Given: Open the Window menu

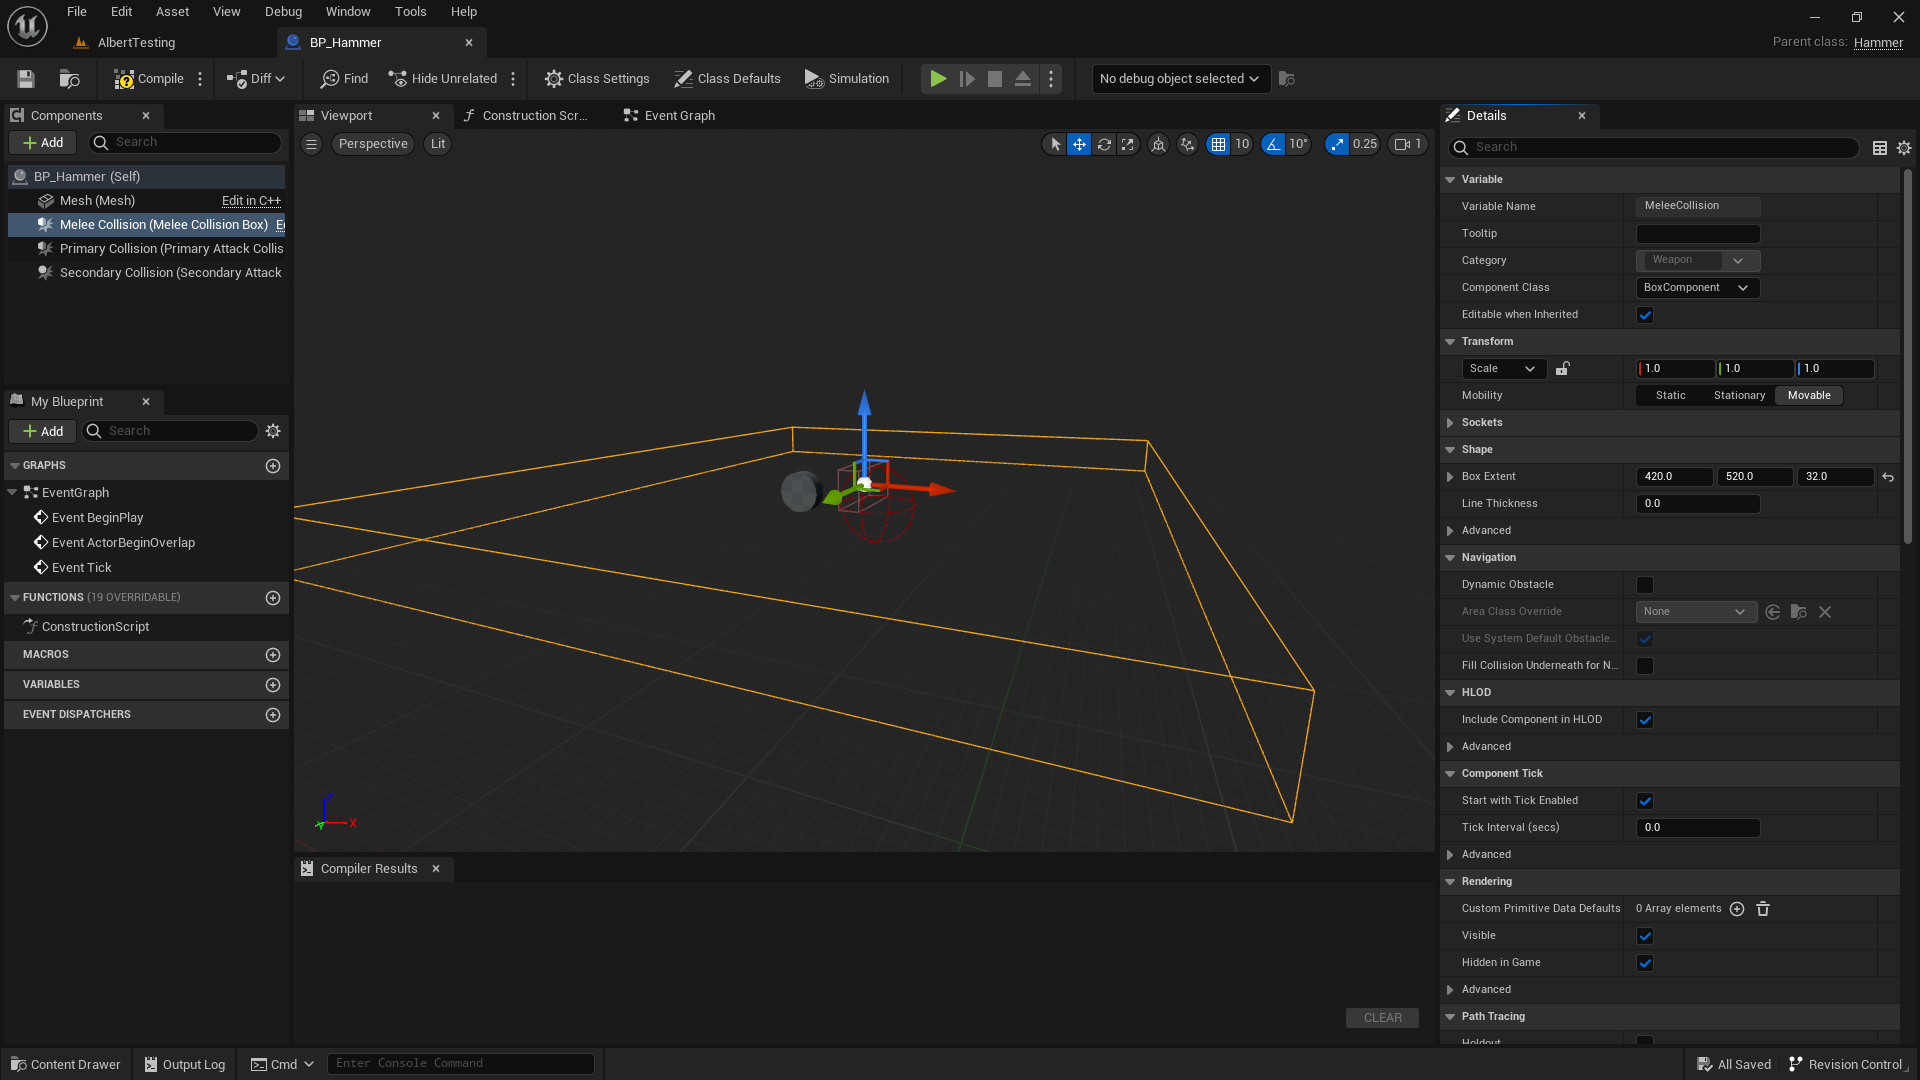Looking at the screenshot, I should click(348, 11).
